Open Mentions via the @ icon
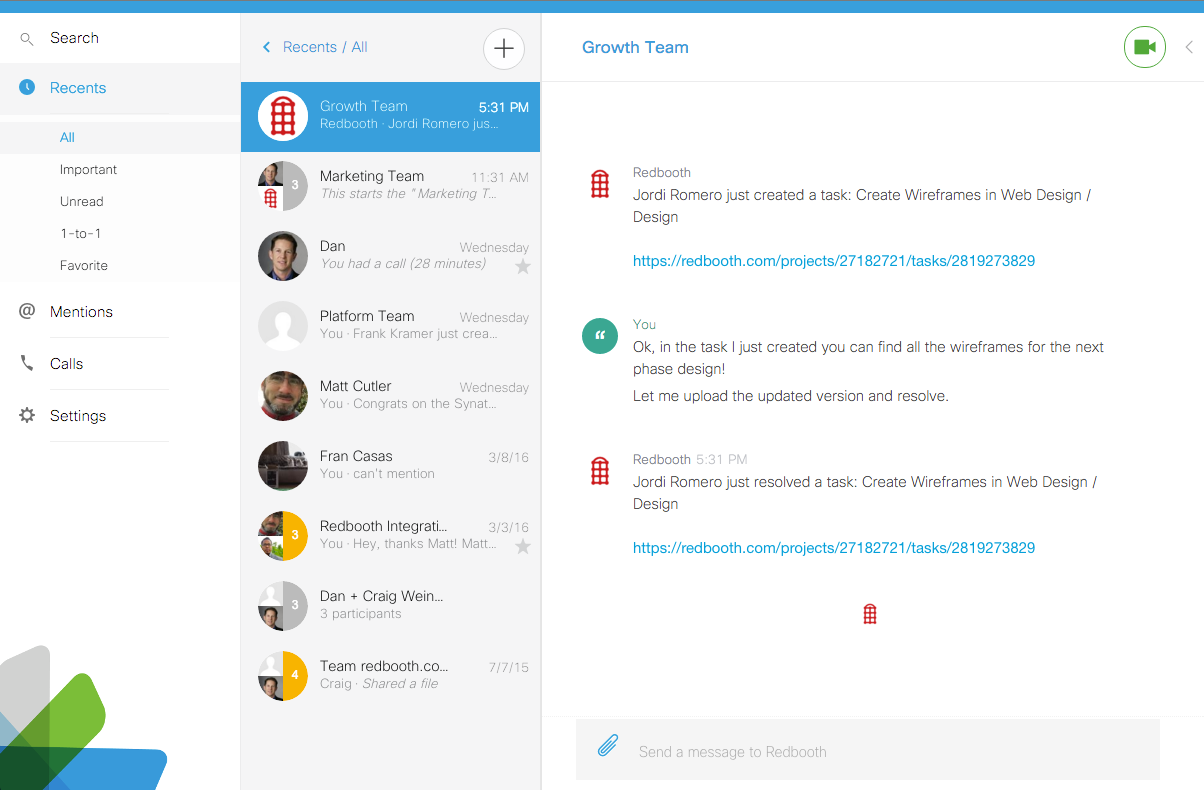This screenshot has width=1204, height=790. click(26, 311)
